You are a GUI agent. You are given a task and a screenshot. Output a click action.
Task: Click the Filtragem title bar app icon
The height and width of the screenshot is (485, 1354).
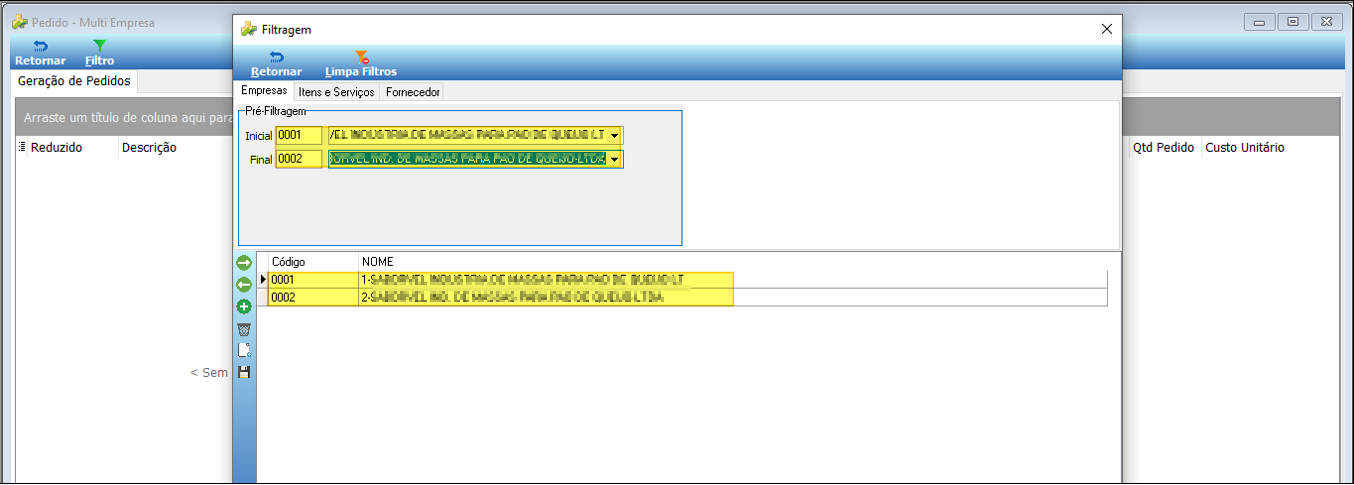249,29
